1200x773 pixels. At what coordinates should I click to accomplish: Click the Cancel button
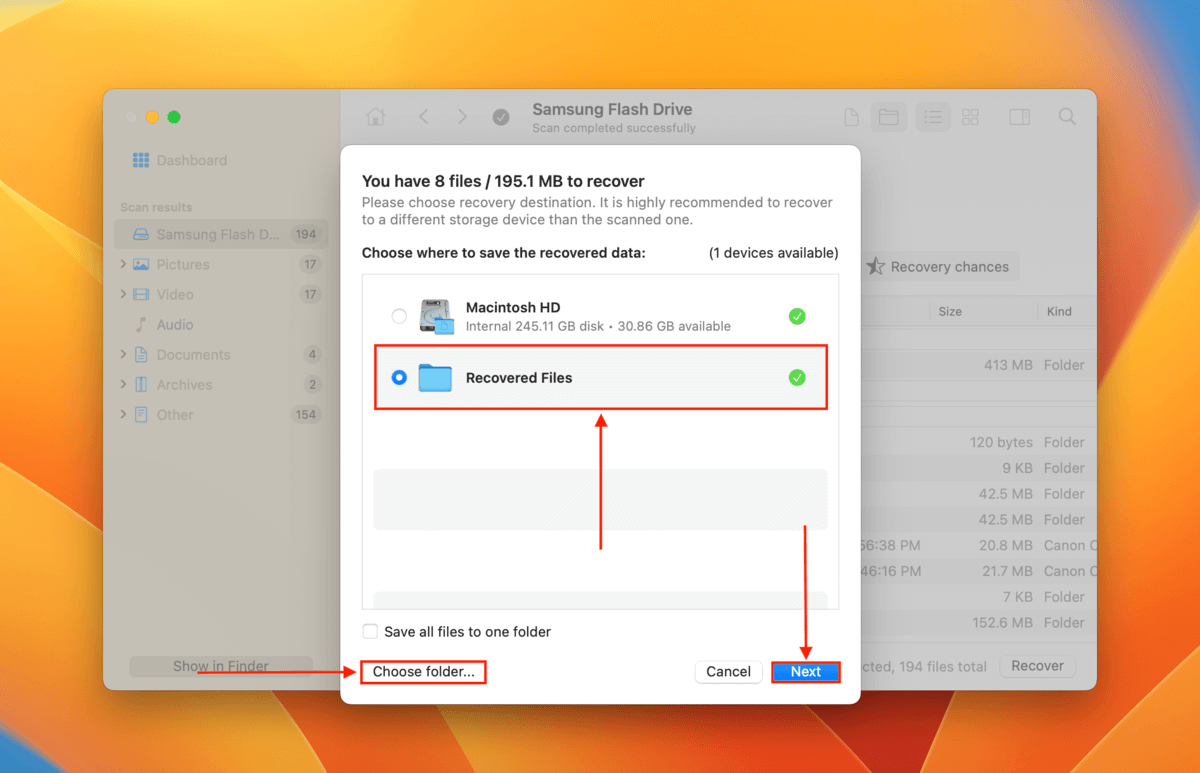tap(728, 672)
